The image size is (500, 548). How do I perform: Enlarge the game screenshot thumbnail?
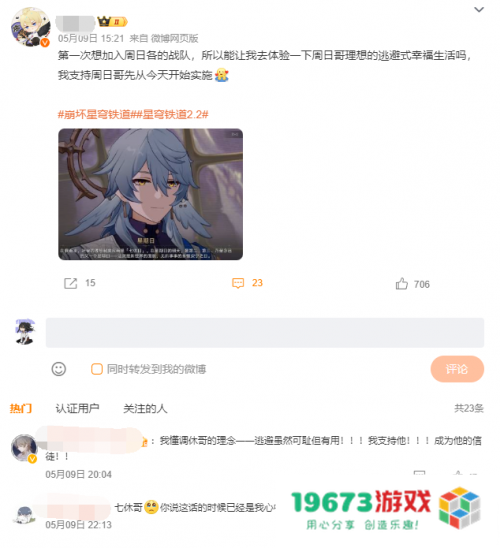tap(150, 194)
